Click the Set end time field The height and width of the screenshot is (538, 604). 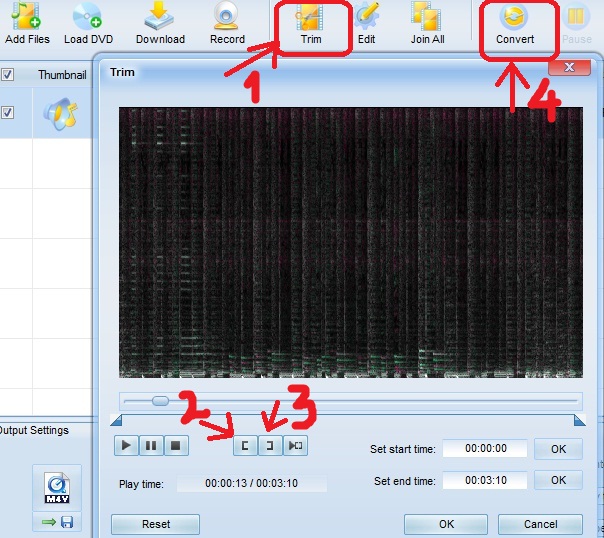(x=485, y=480)
